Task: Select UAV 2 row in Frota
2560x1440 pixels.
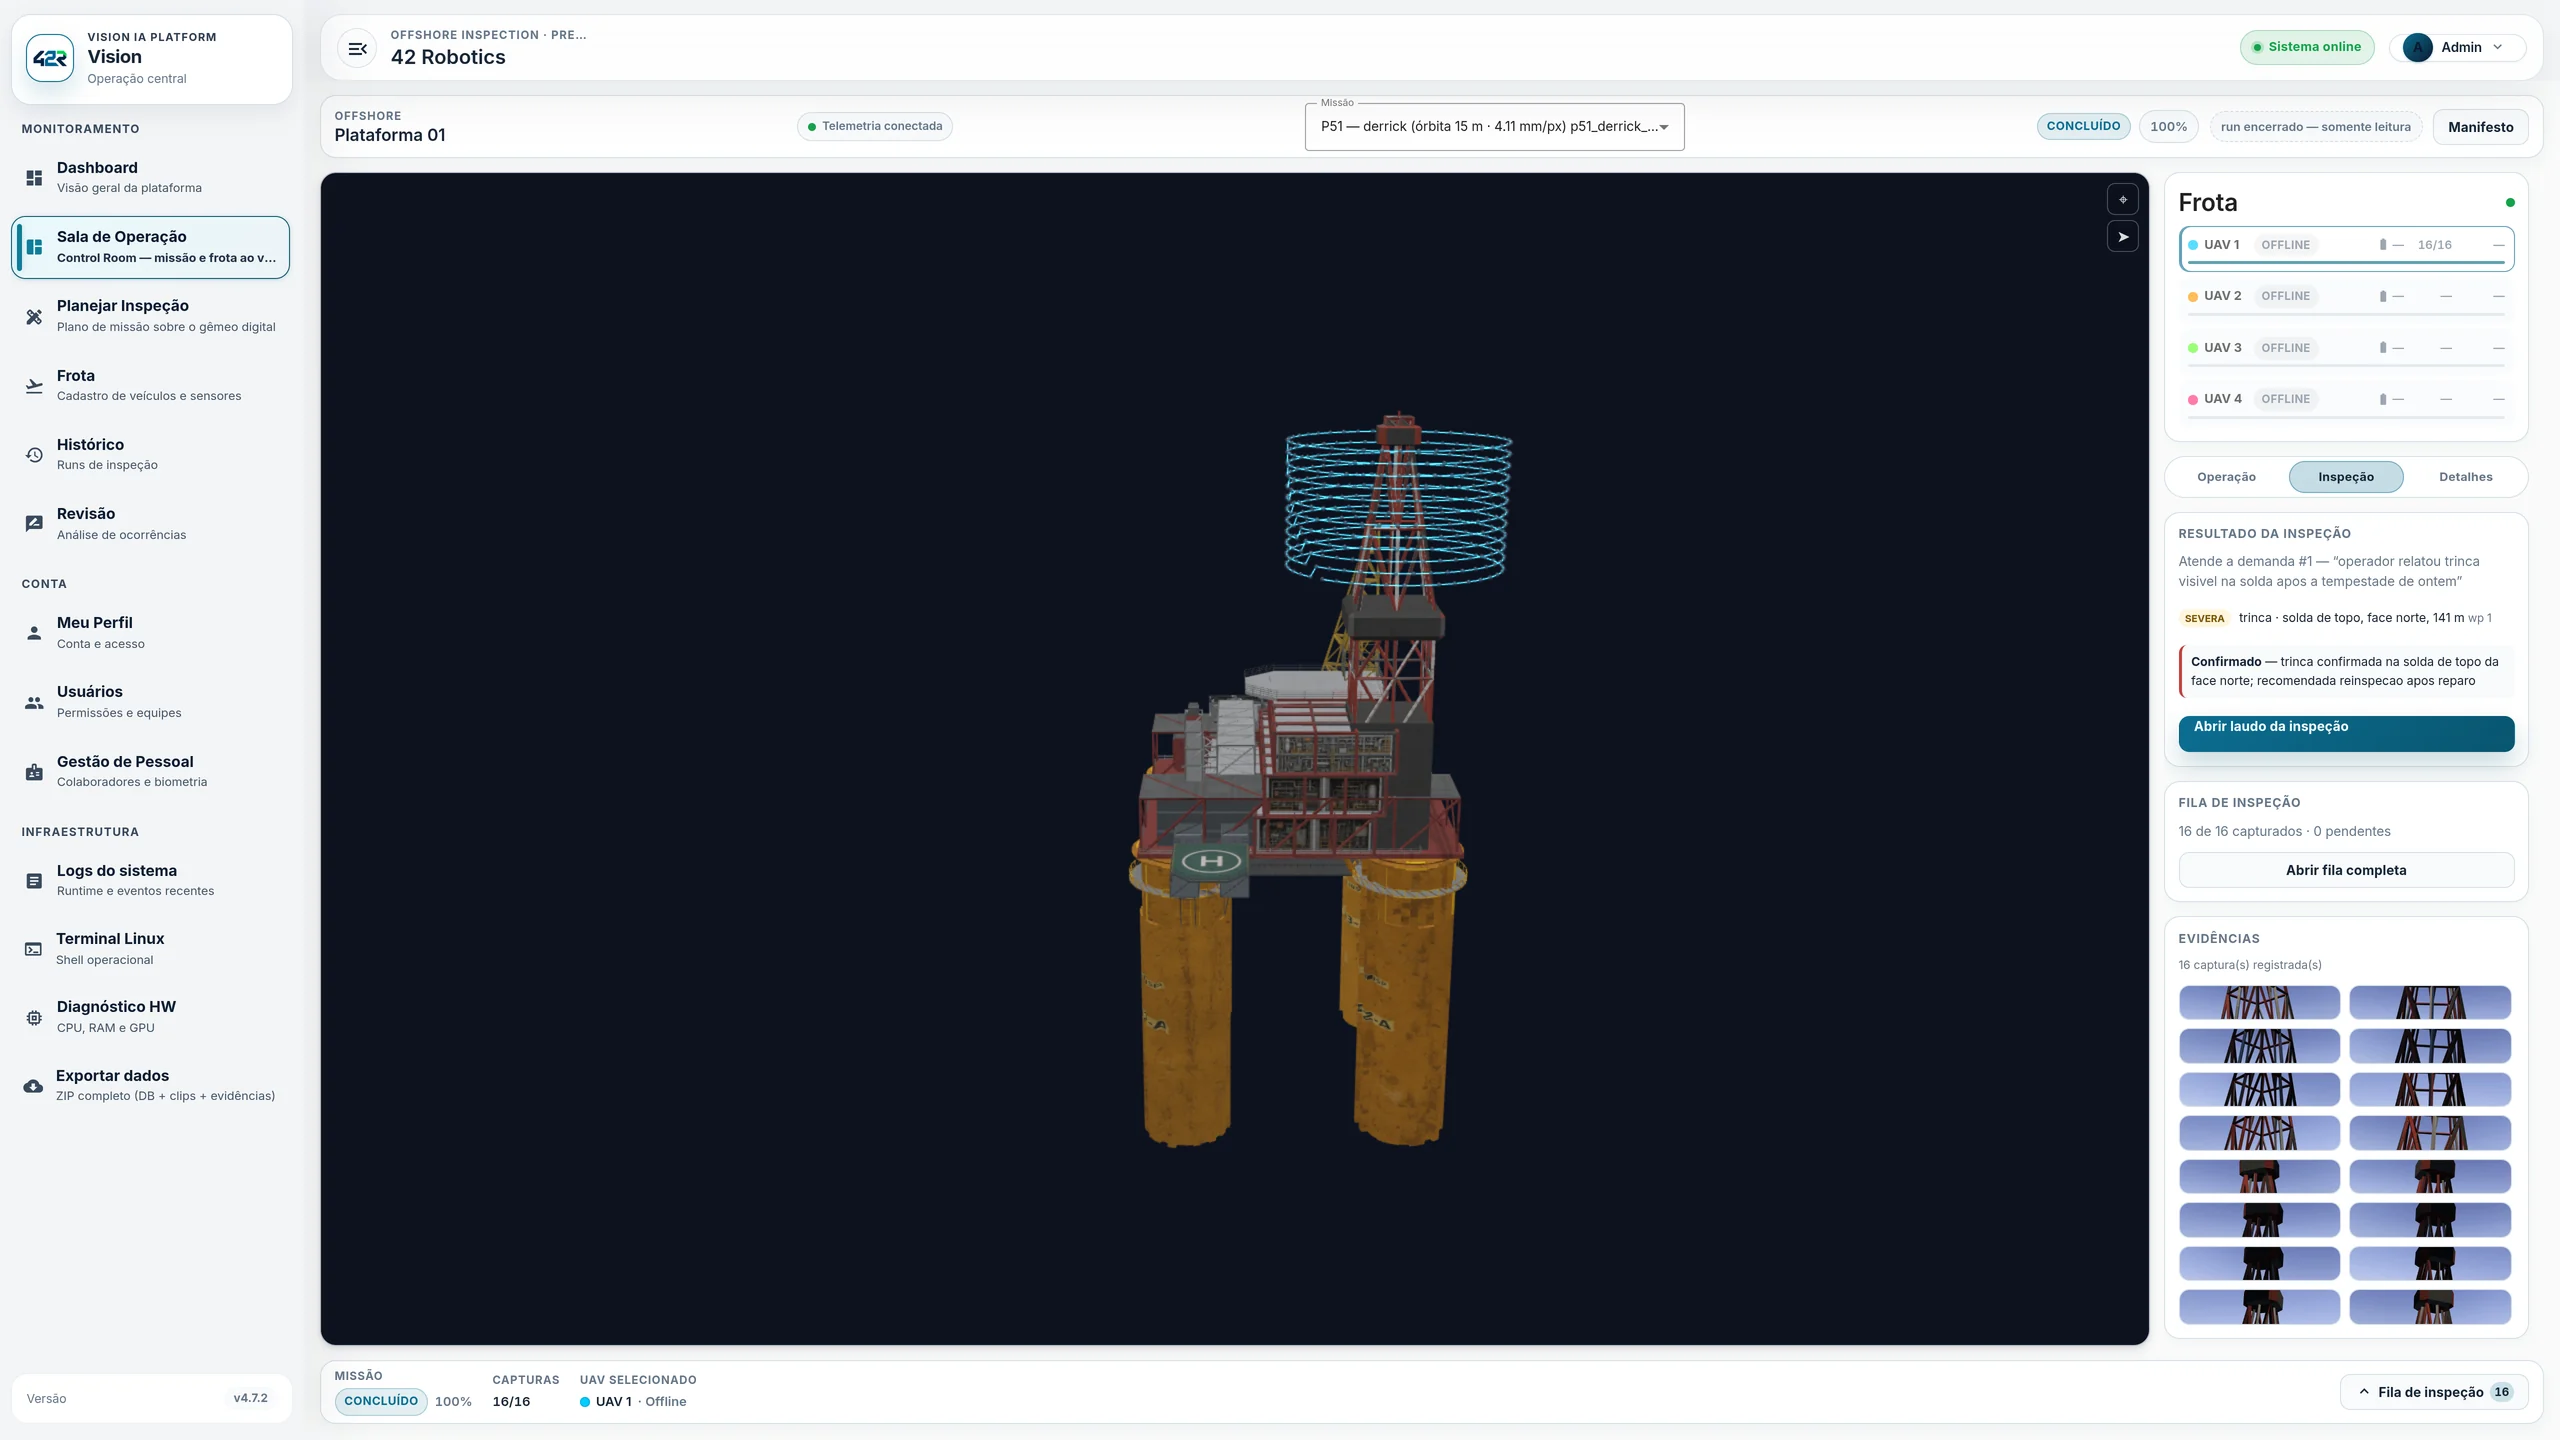Action: tap(2346, 300)
